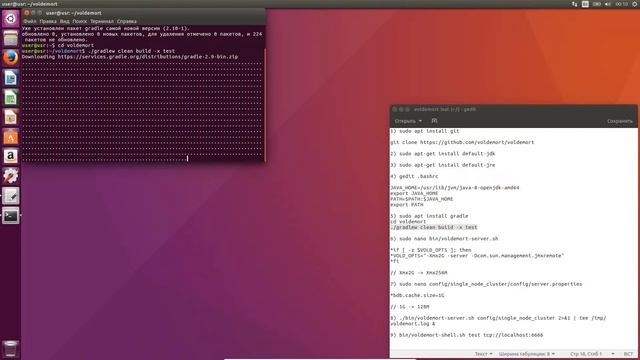Open the sound volume indicator

pos(608,4)
